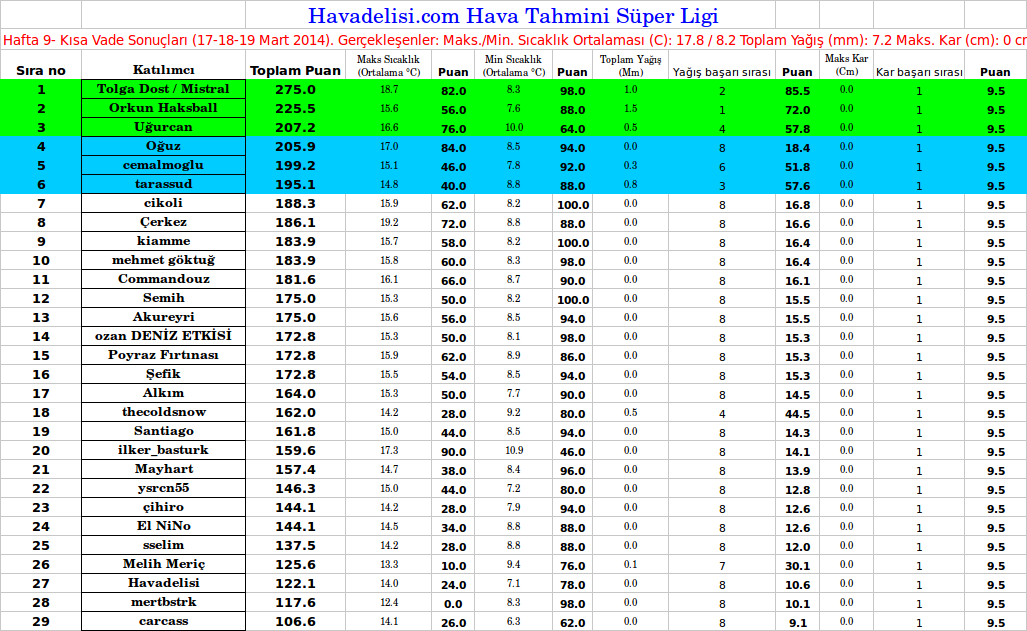Screen dimensions: 1027x631
Task: Click the Havadelisi.com Hava Tahmini Süper Ligi title
Action: point(512,16)
